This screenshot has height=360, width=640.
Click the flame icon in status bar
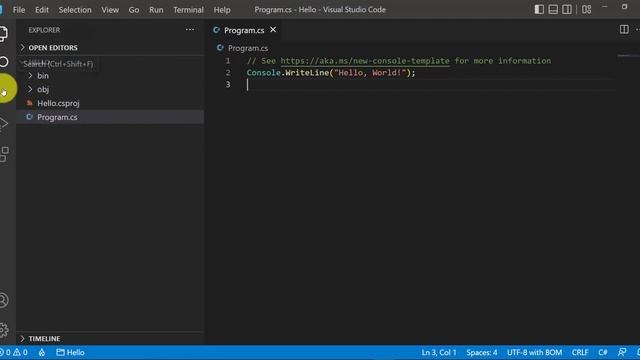tap(42, 352)
